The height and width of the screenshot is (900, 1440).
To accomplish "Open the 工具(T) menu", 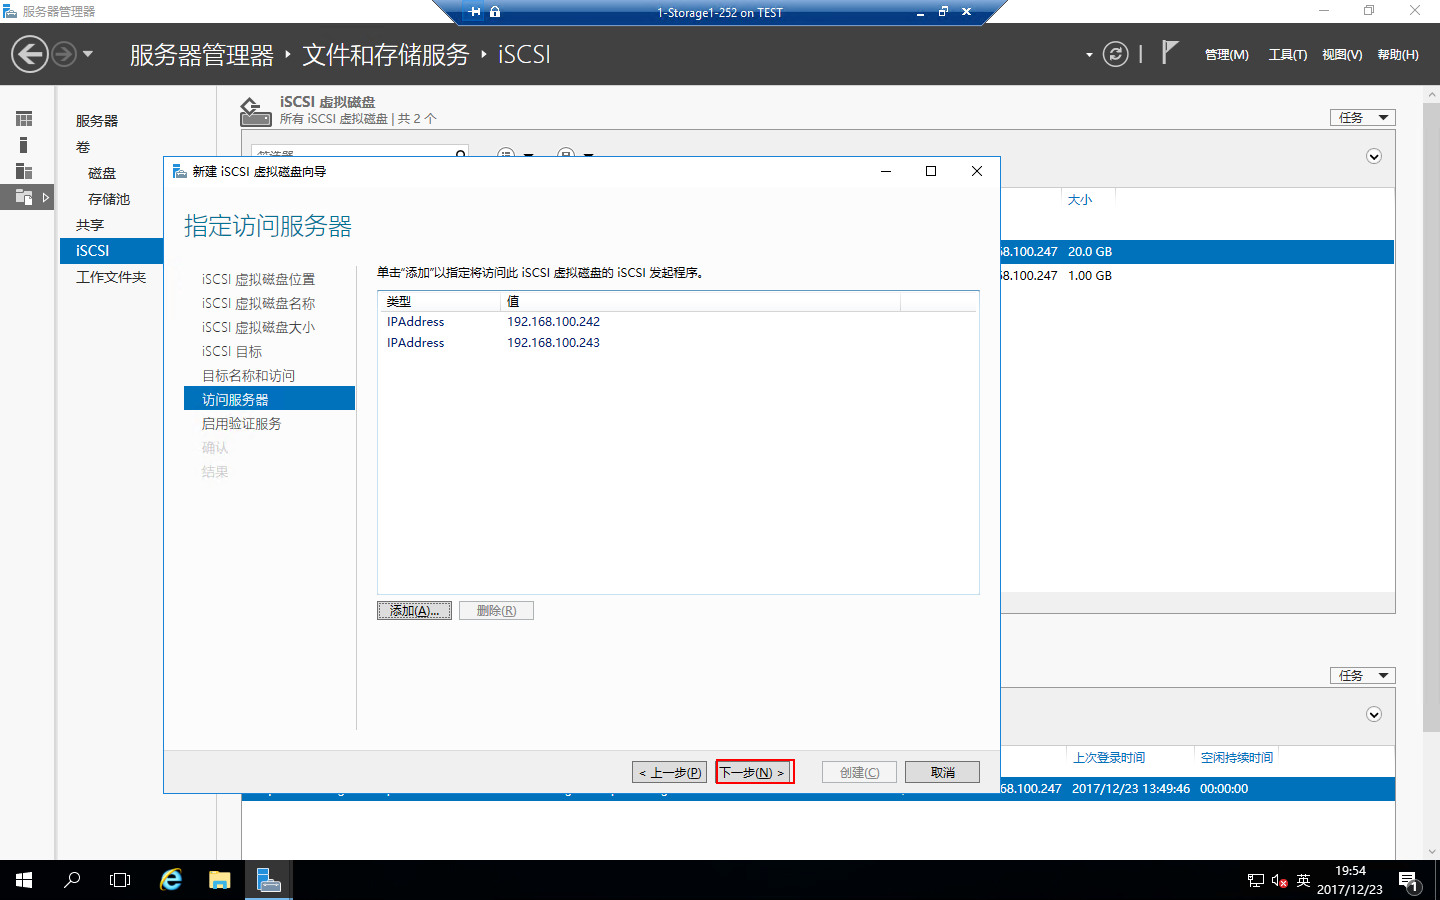I will 1288,55.
